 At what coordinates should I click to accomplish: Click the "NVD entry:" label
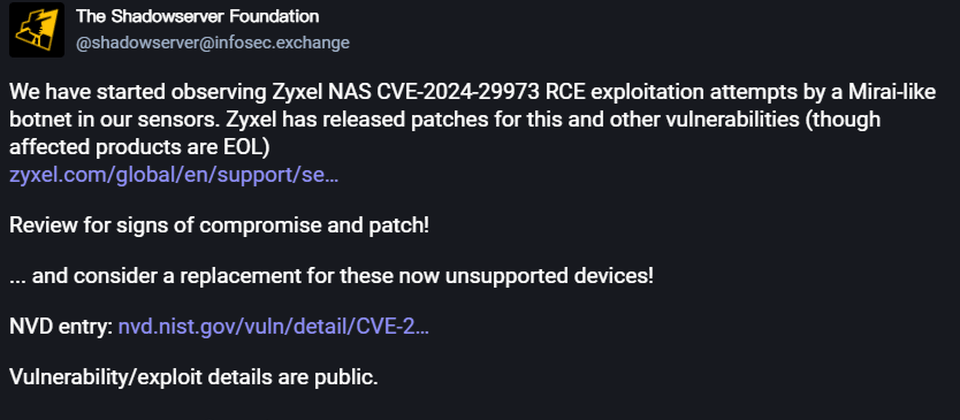pos(61,327)
